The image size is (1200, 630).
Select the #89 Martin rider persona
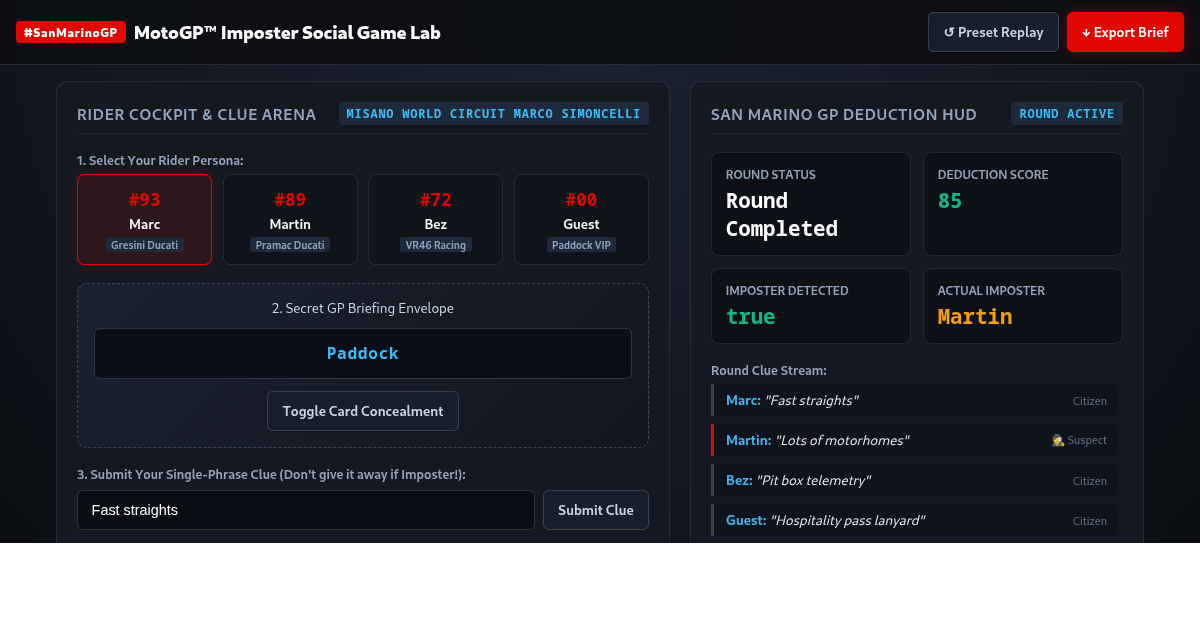[290, 219]
